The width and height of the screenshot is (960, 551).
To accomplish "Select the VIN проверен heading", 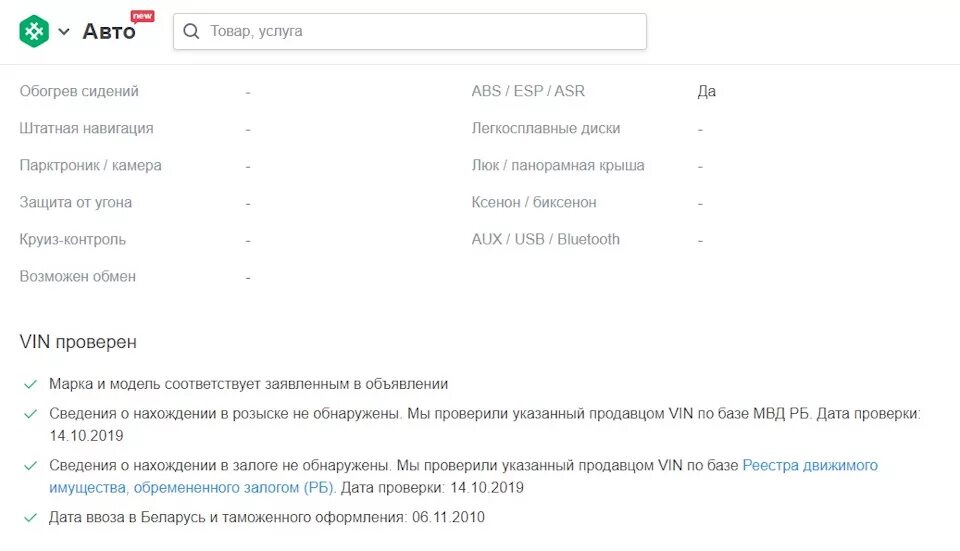I will 78,342.
